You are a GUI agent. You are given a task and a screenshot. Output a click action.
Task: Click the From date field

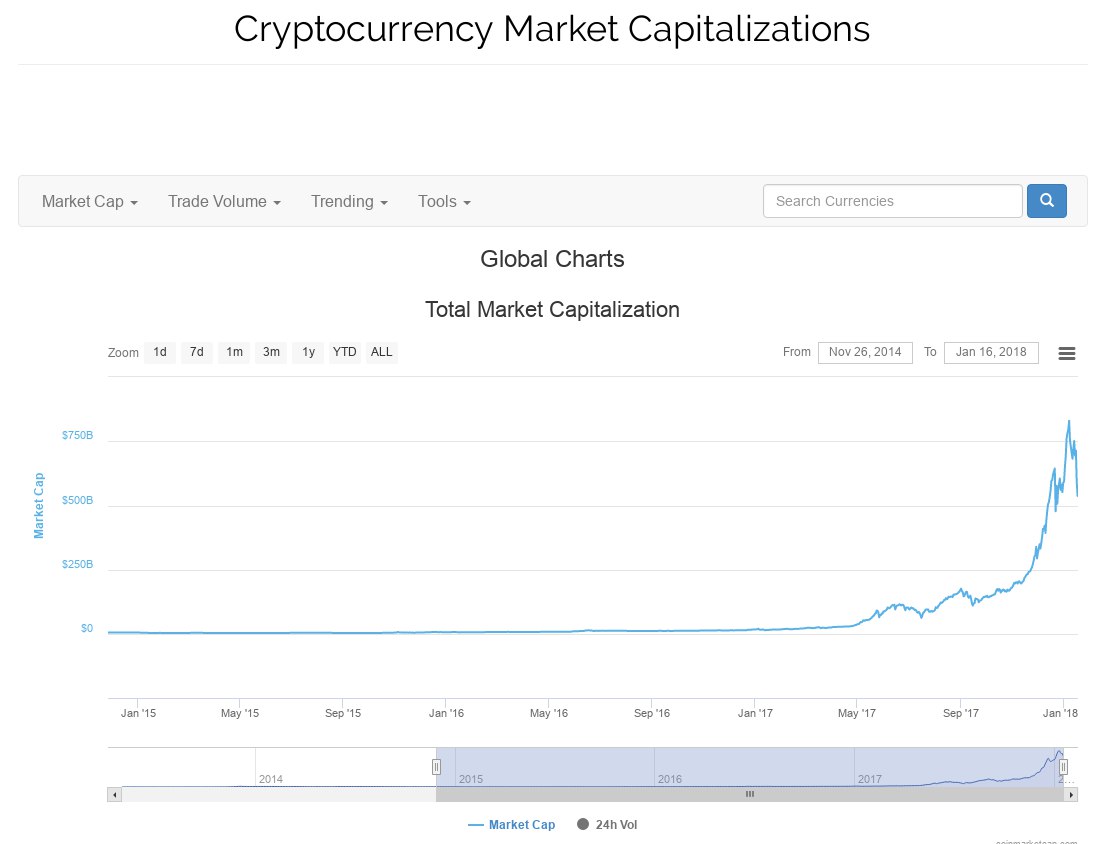tap(865, 353)
